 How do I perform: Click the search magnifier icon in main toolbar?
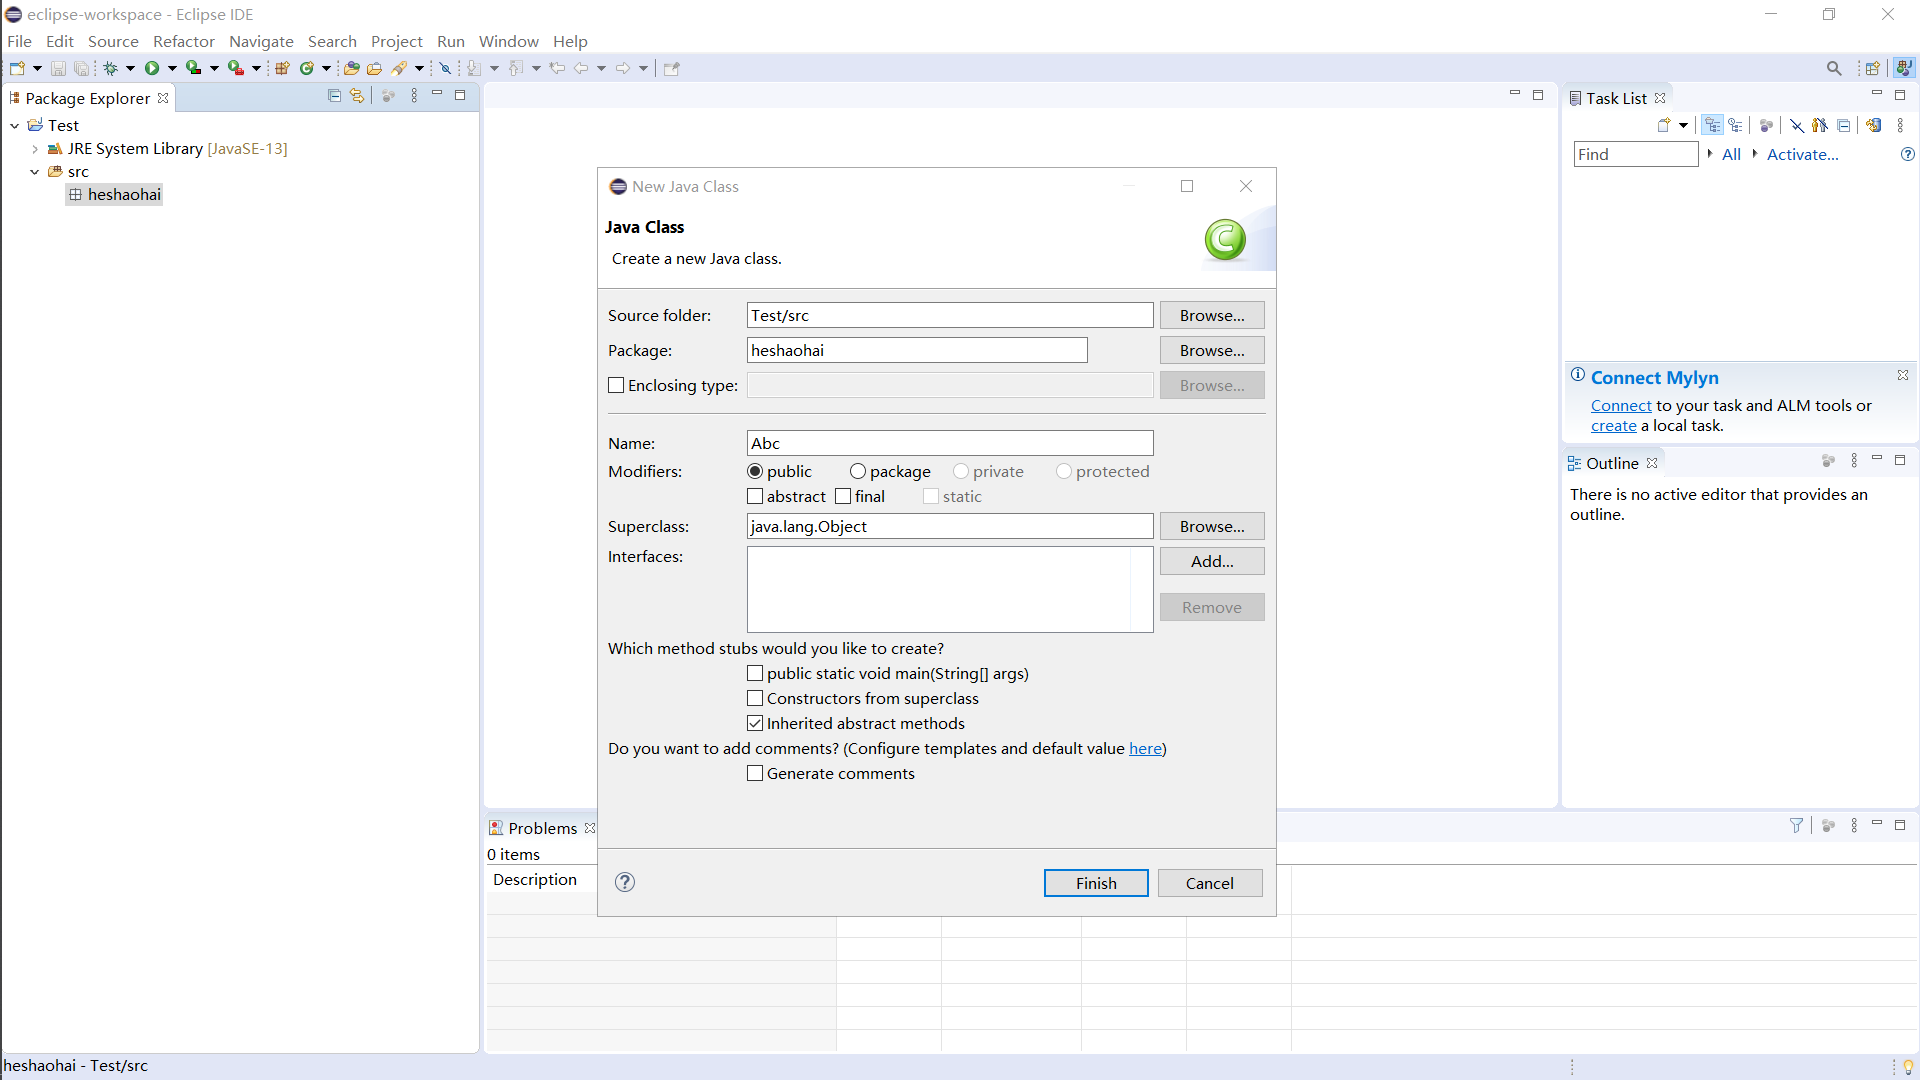coord(1833,68)
